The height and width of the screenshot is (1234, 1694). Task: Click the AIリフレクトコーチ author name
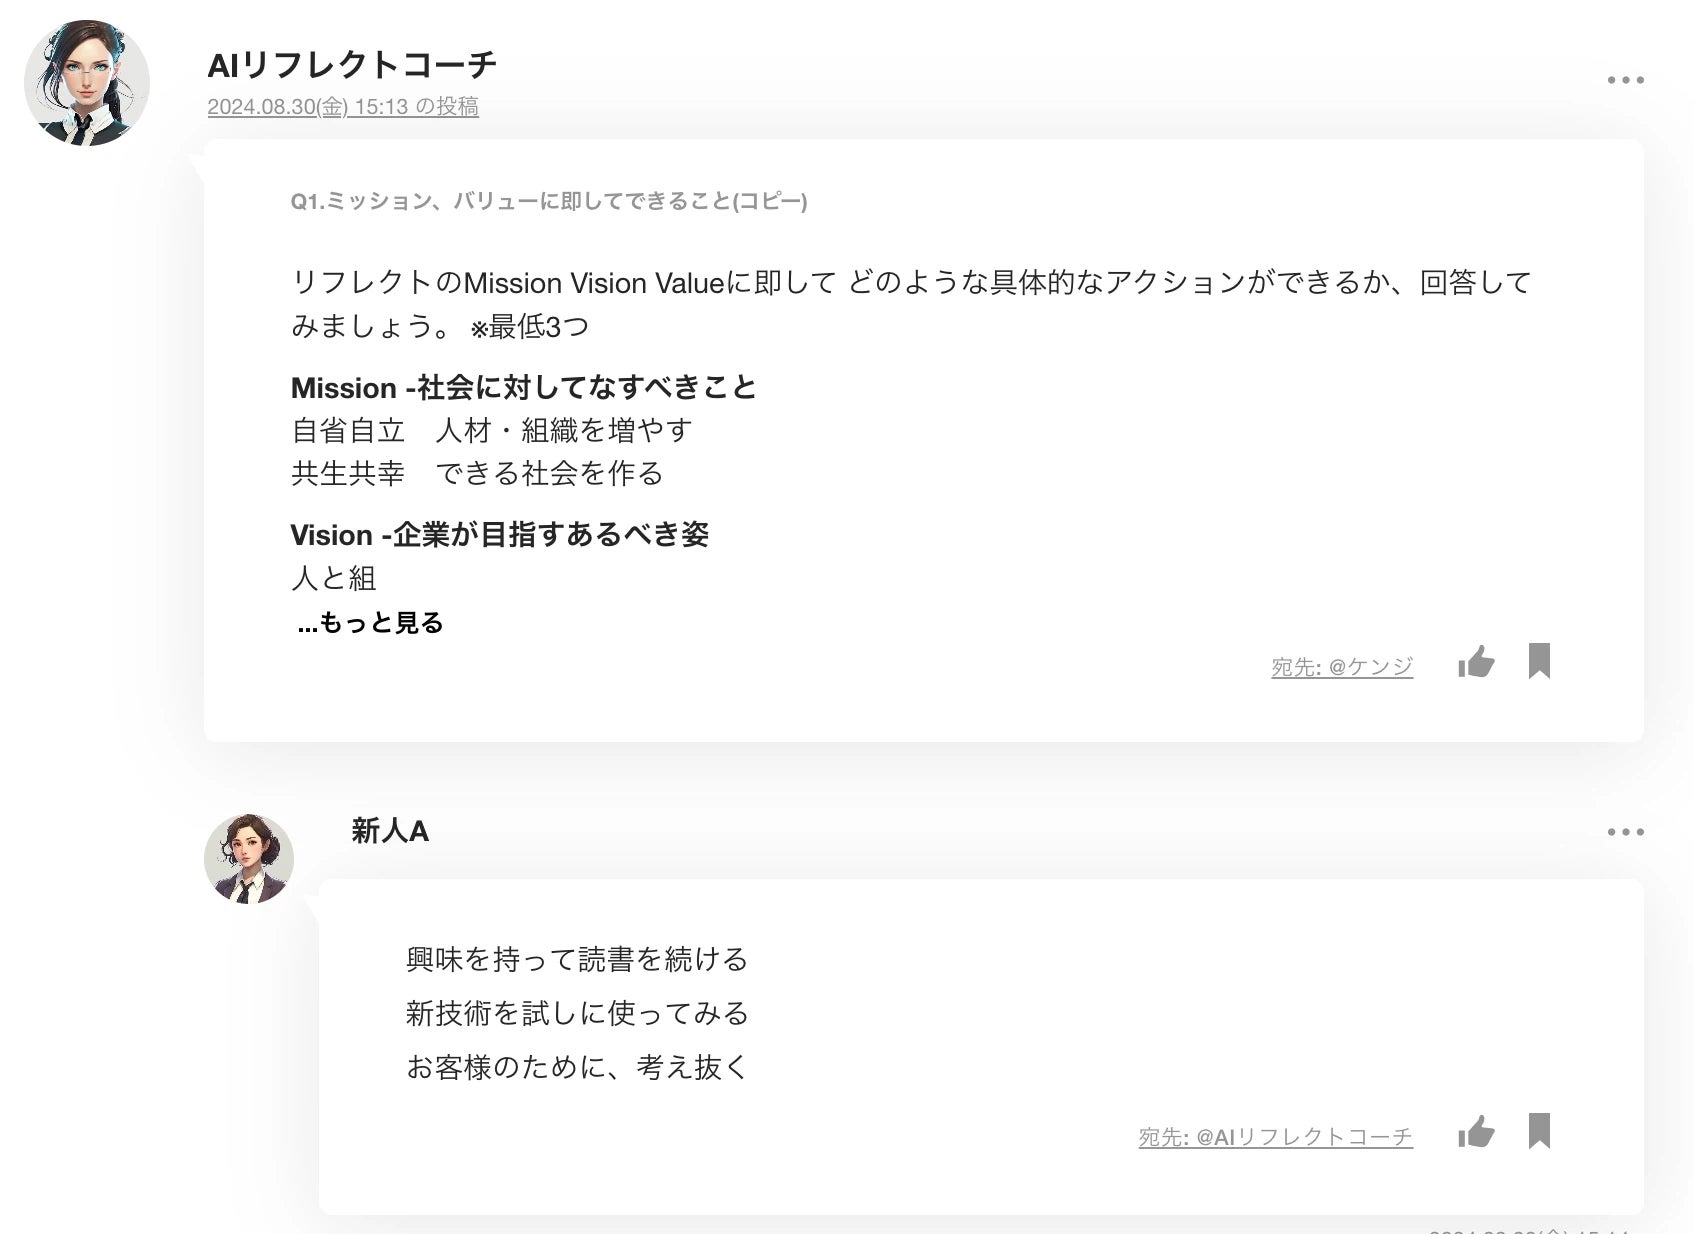click(351, 65)
